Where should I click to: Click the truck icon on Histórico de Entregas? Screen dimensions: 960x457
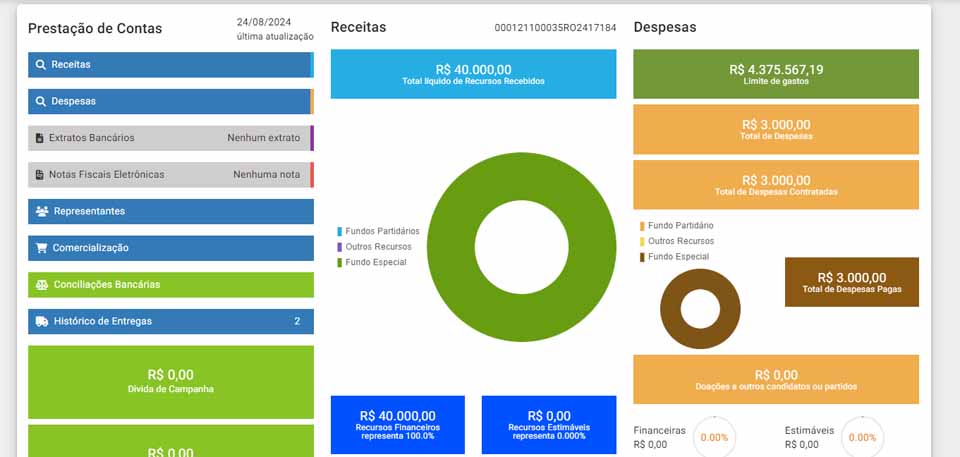(42, 322)
